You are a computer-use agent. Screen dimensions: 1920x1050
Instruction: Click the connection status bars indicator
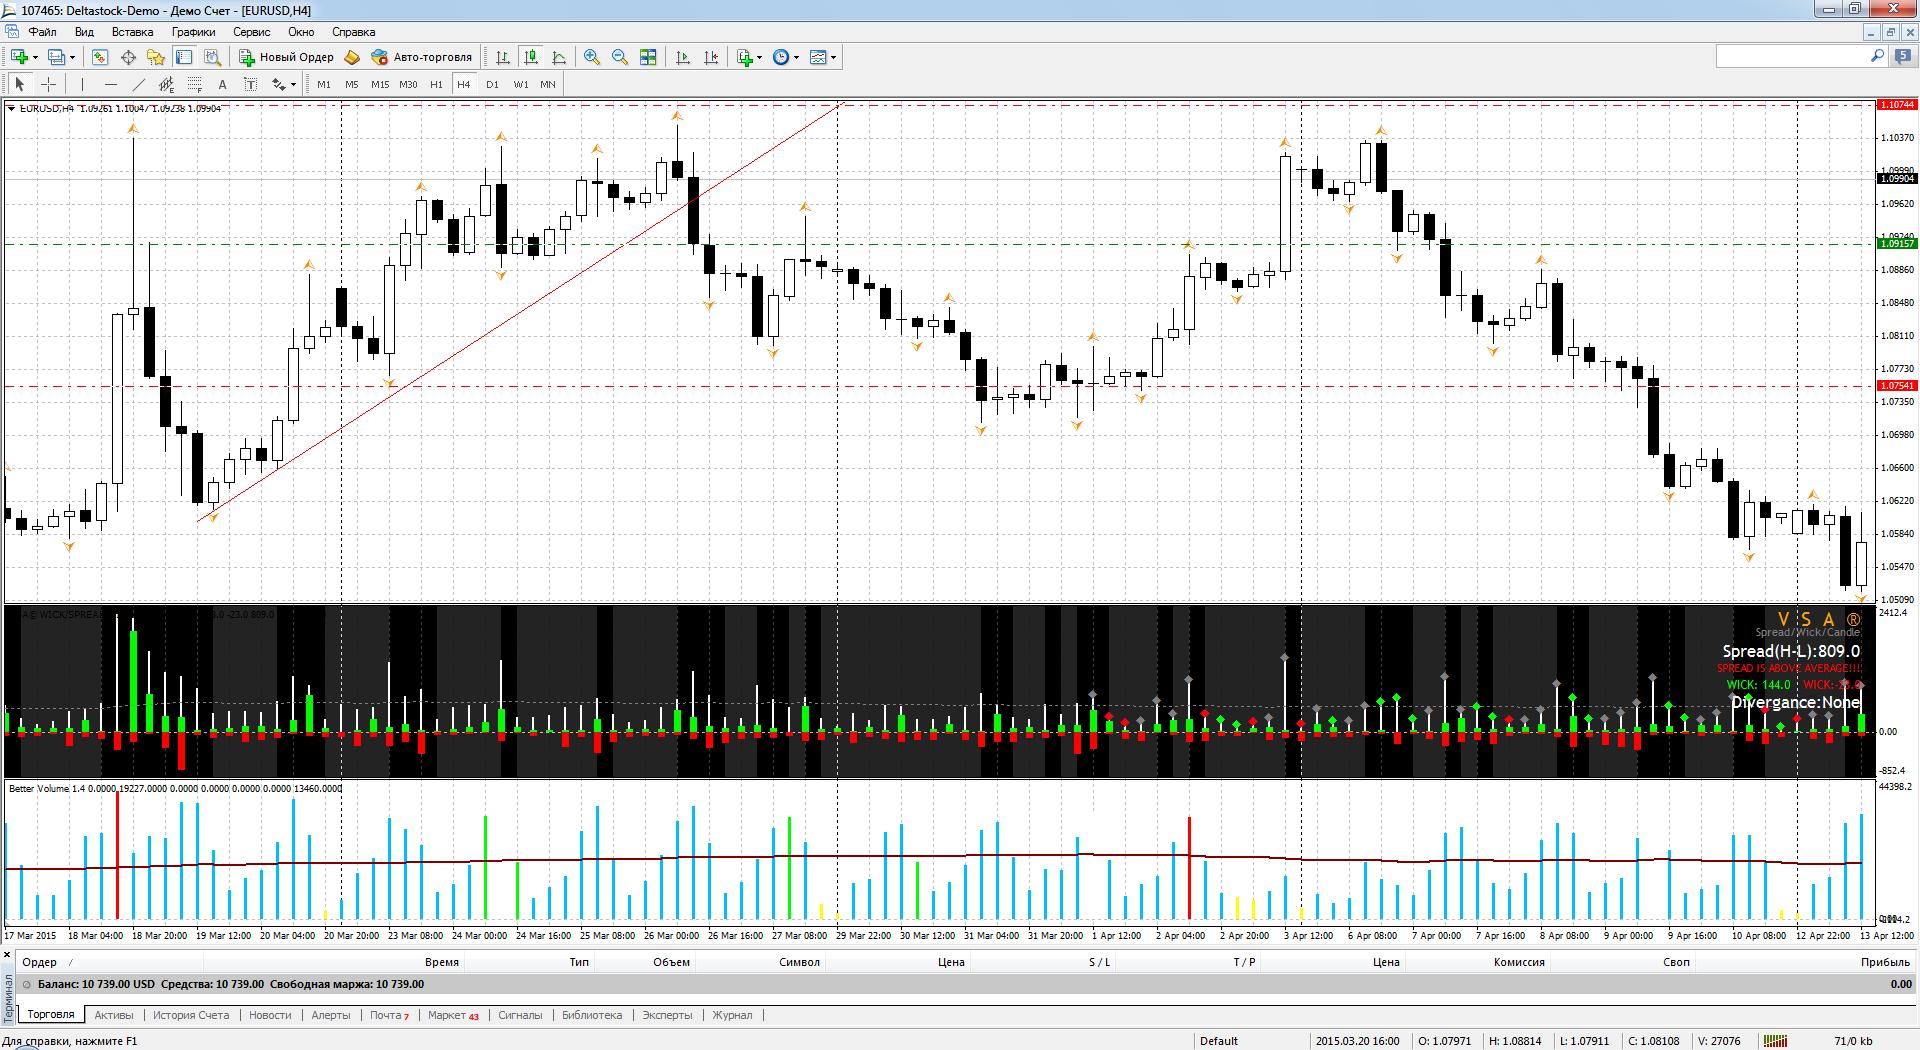(x=1775, y=1041)
